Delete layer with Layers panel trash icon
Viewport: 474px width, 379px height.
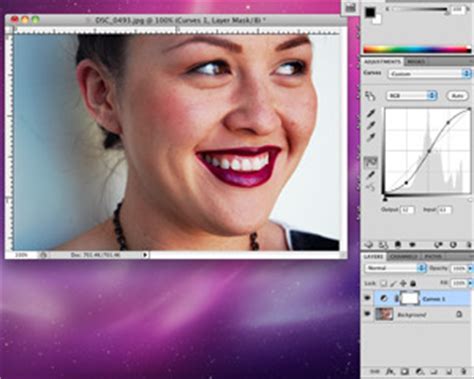(x=464, y=371)
